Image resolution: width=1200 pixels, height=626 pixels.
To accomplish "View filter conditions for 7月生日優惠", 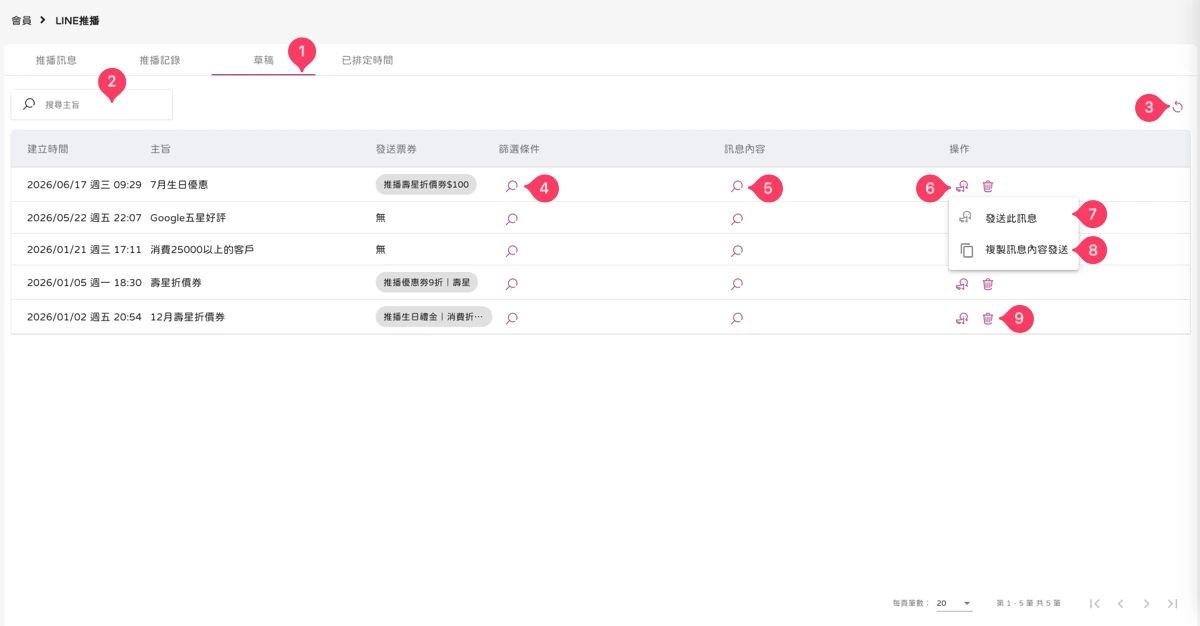I will tap(512, 186).
